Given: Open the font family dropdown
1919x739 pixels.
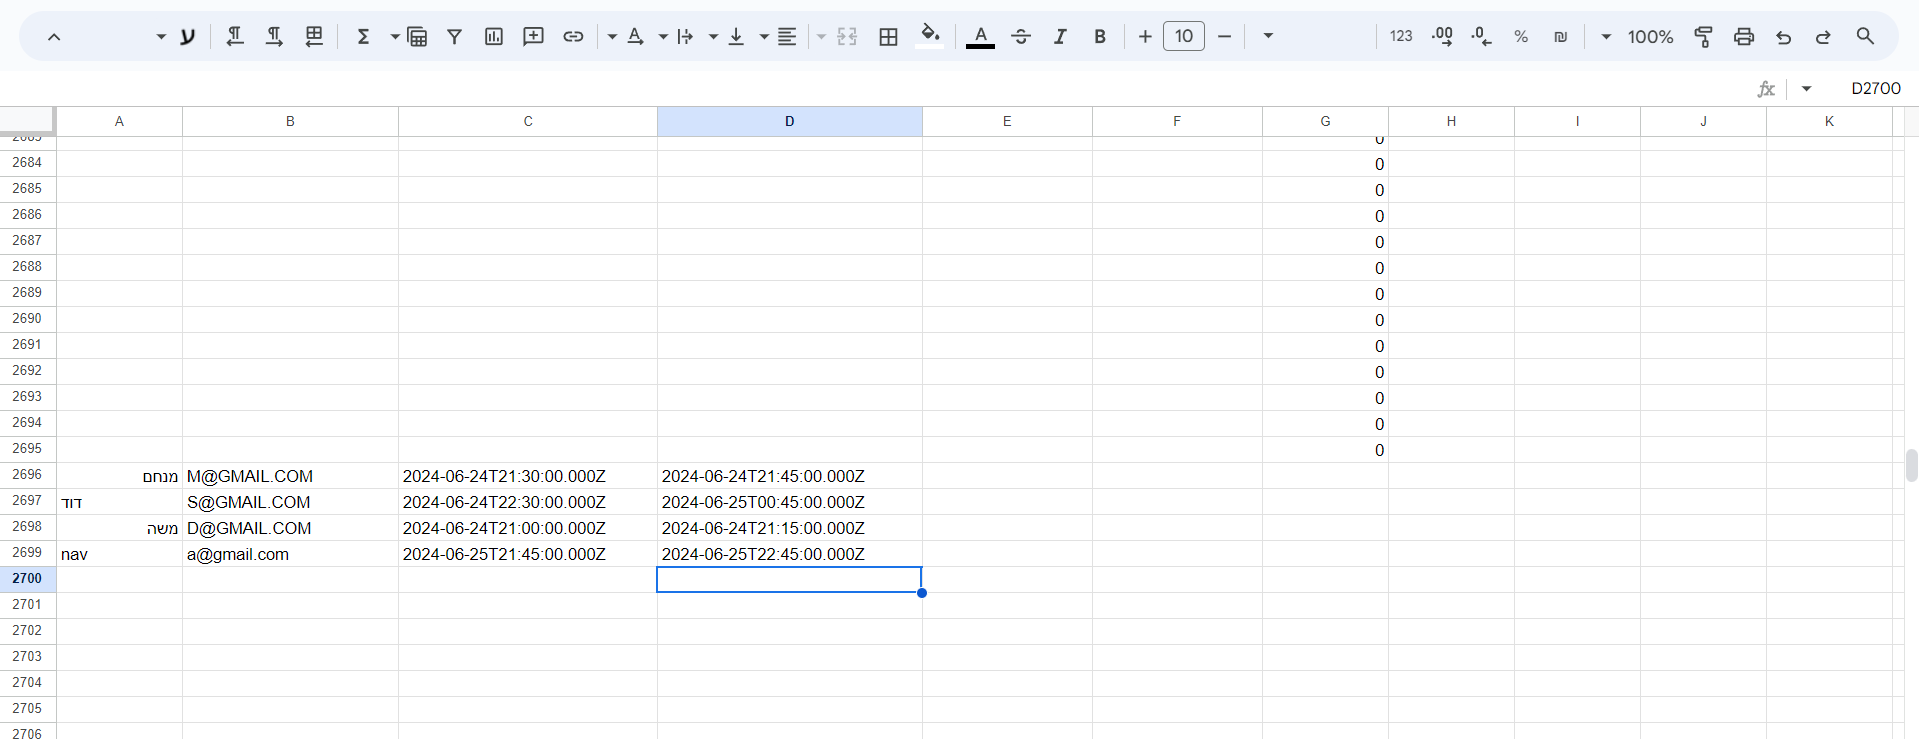Looking at the screenshot, I should pyautogui.click(x=1268, y=36).
